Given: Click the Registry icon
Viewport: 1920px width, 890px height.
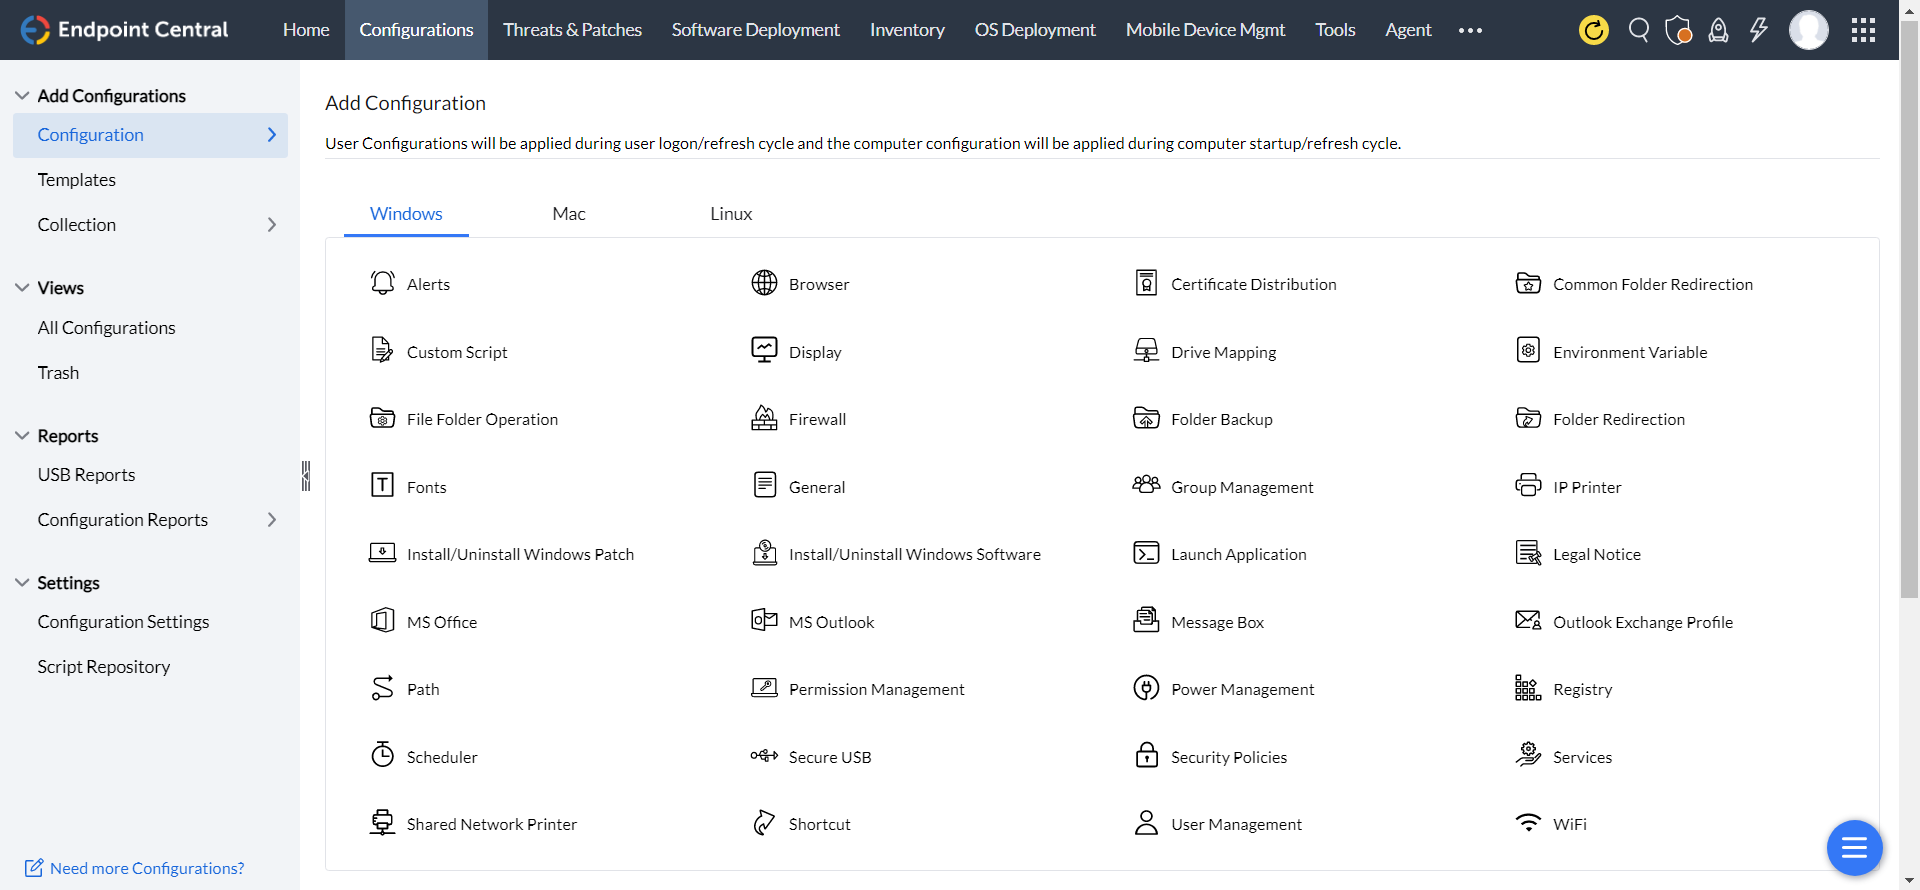Looking at the screenshot, I should coord(1528,688).
